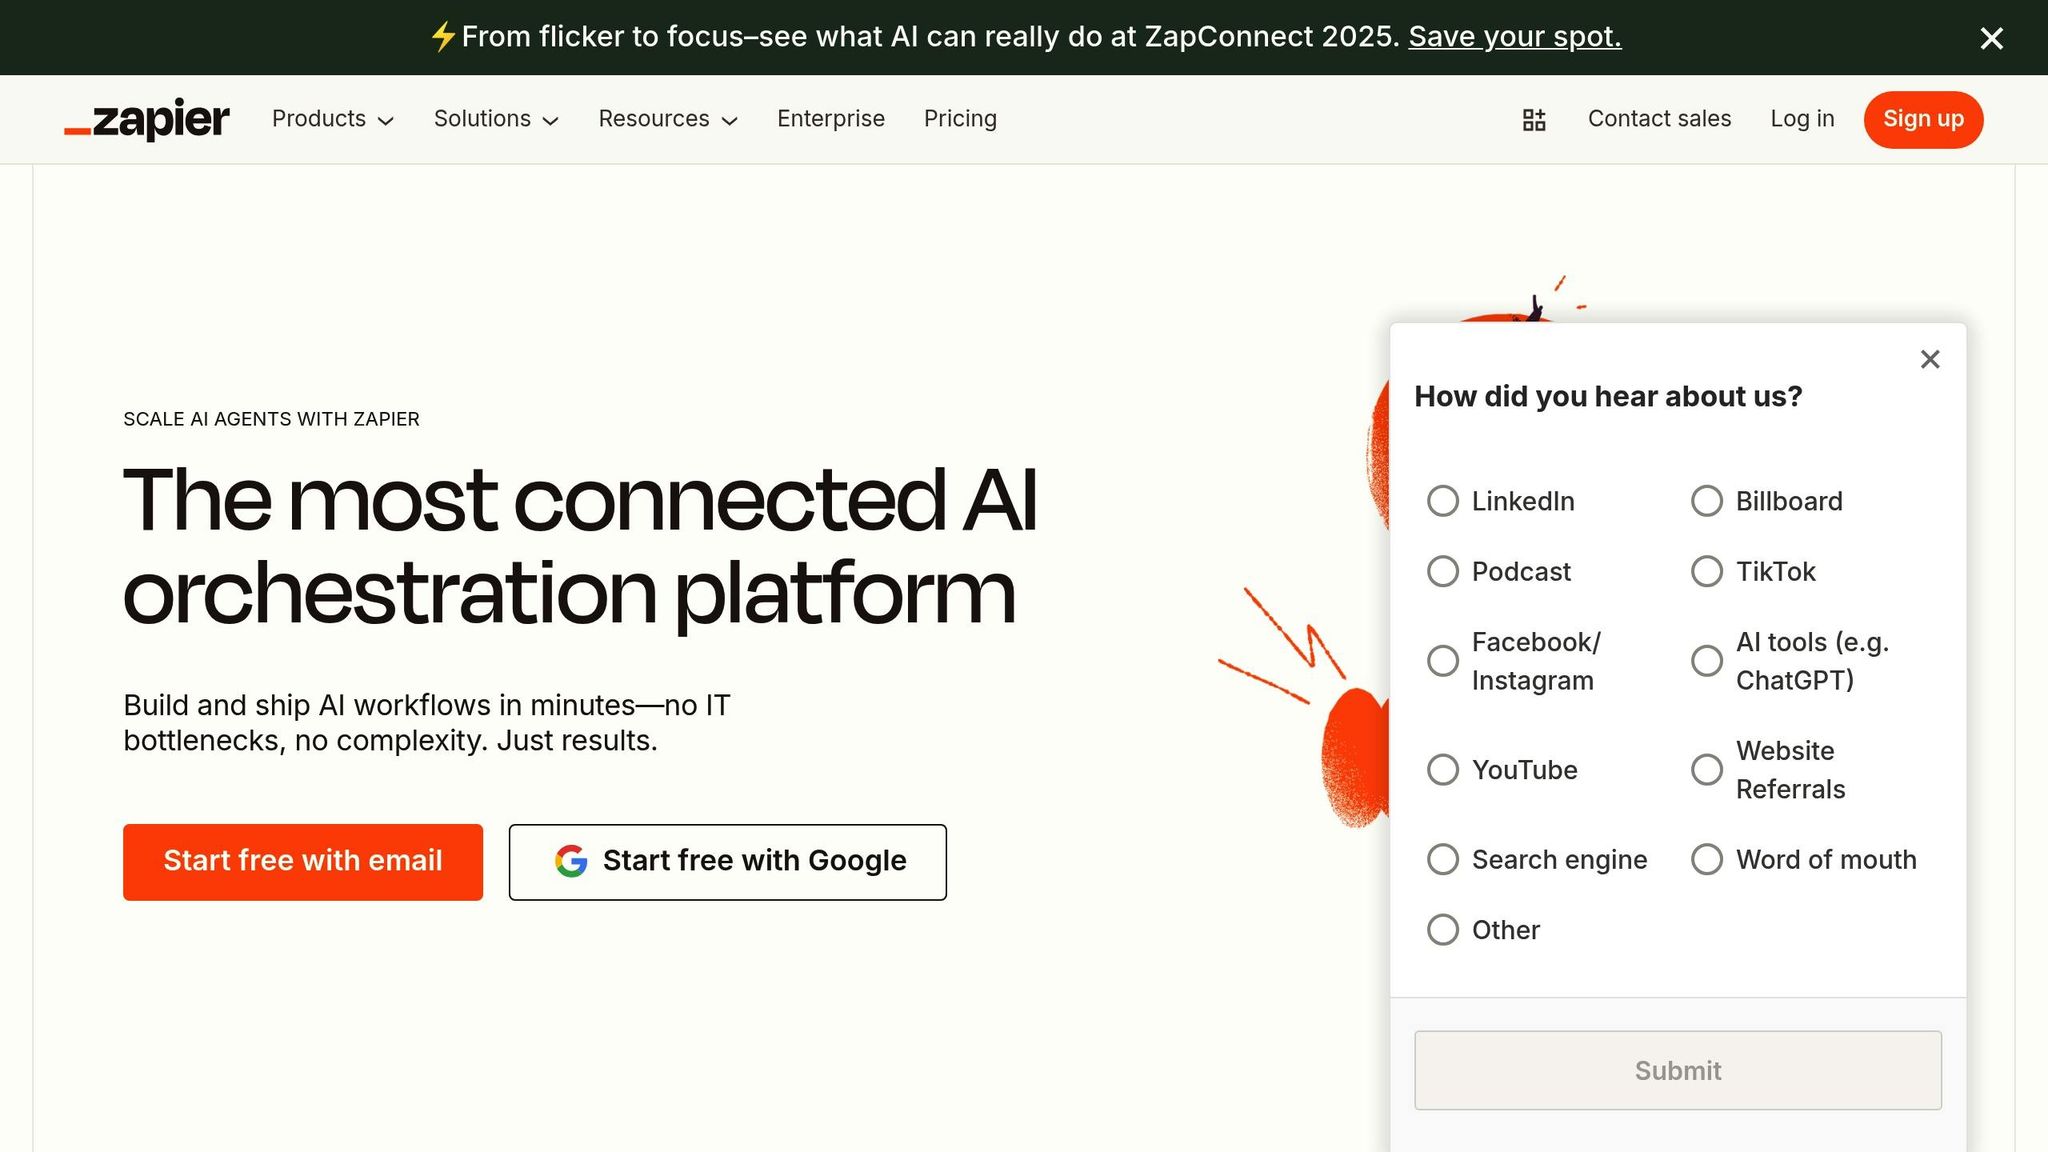Go to the Enterprise page
Screen dimensions: 2048x1152
(831, 119)
